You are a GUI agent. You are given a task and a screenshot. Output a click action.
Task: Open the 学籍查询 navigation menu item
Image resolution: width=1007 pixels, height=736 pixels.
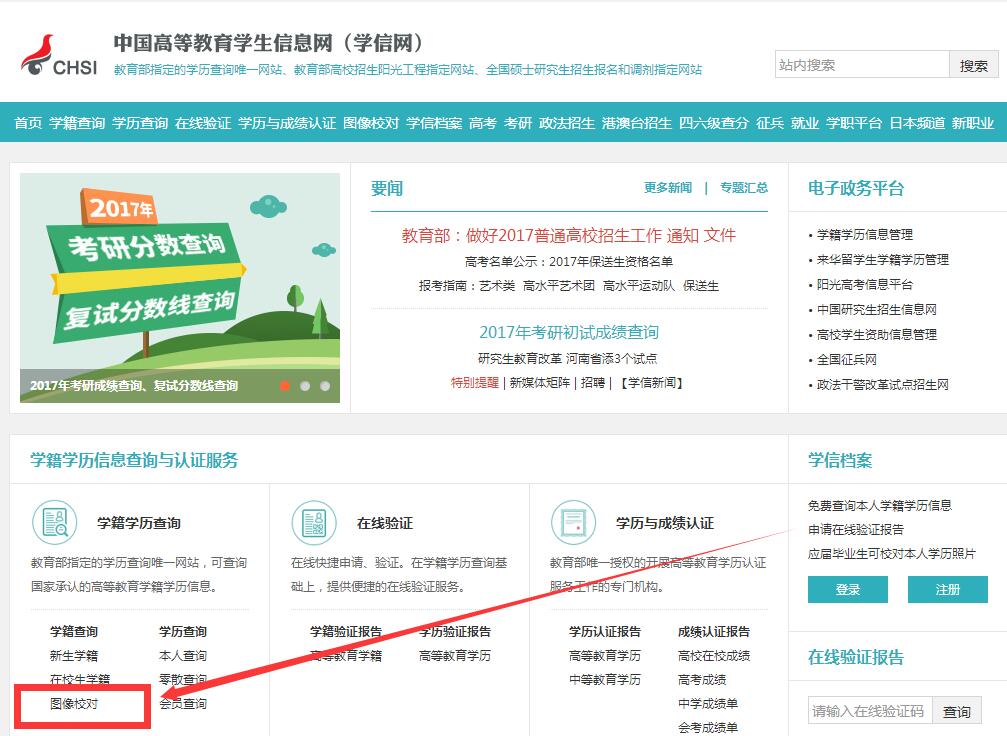(x=77, y=123)
